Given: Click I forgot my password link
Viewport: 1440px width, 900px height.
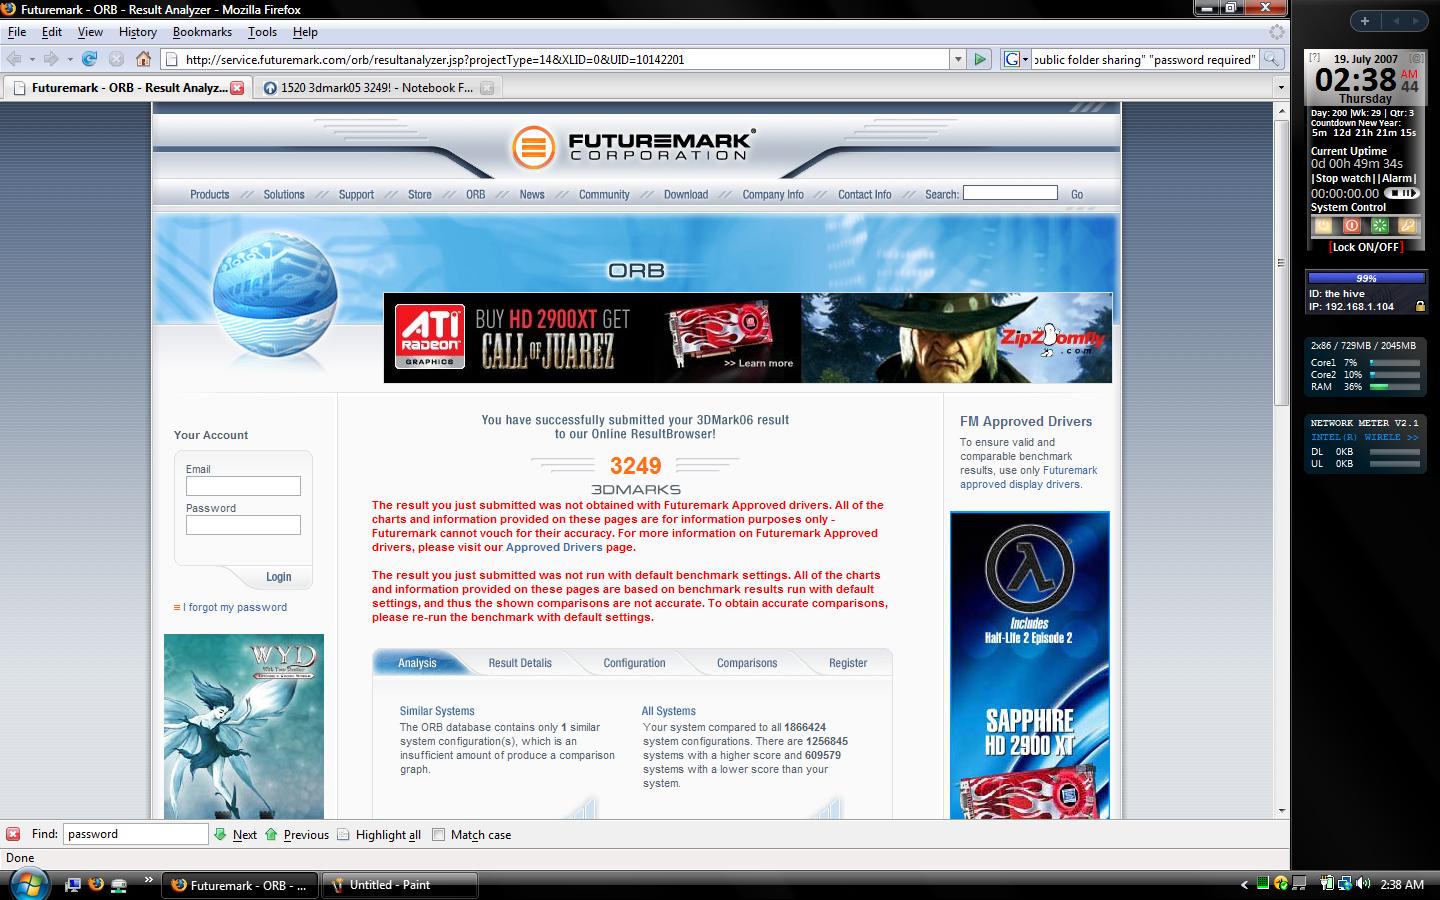Looking at the screenshot, I should (235, 607).
